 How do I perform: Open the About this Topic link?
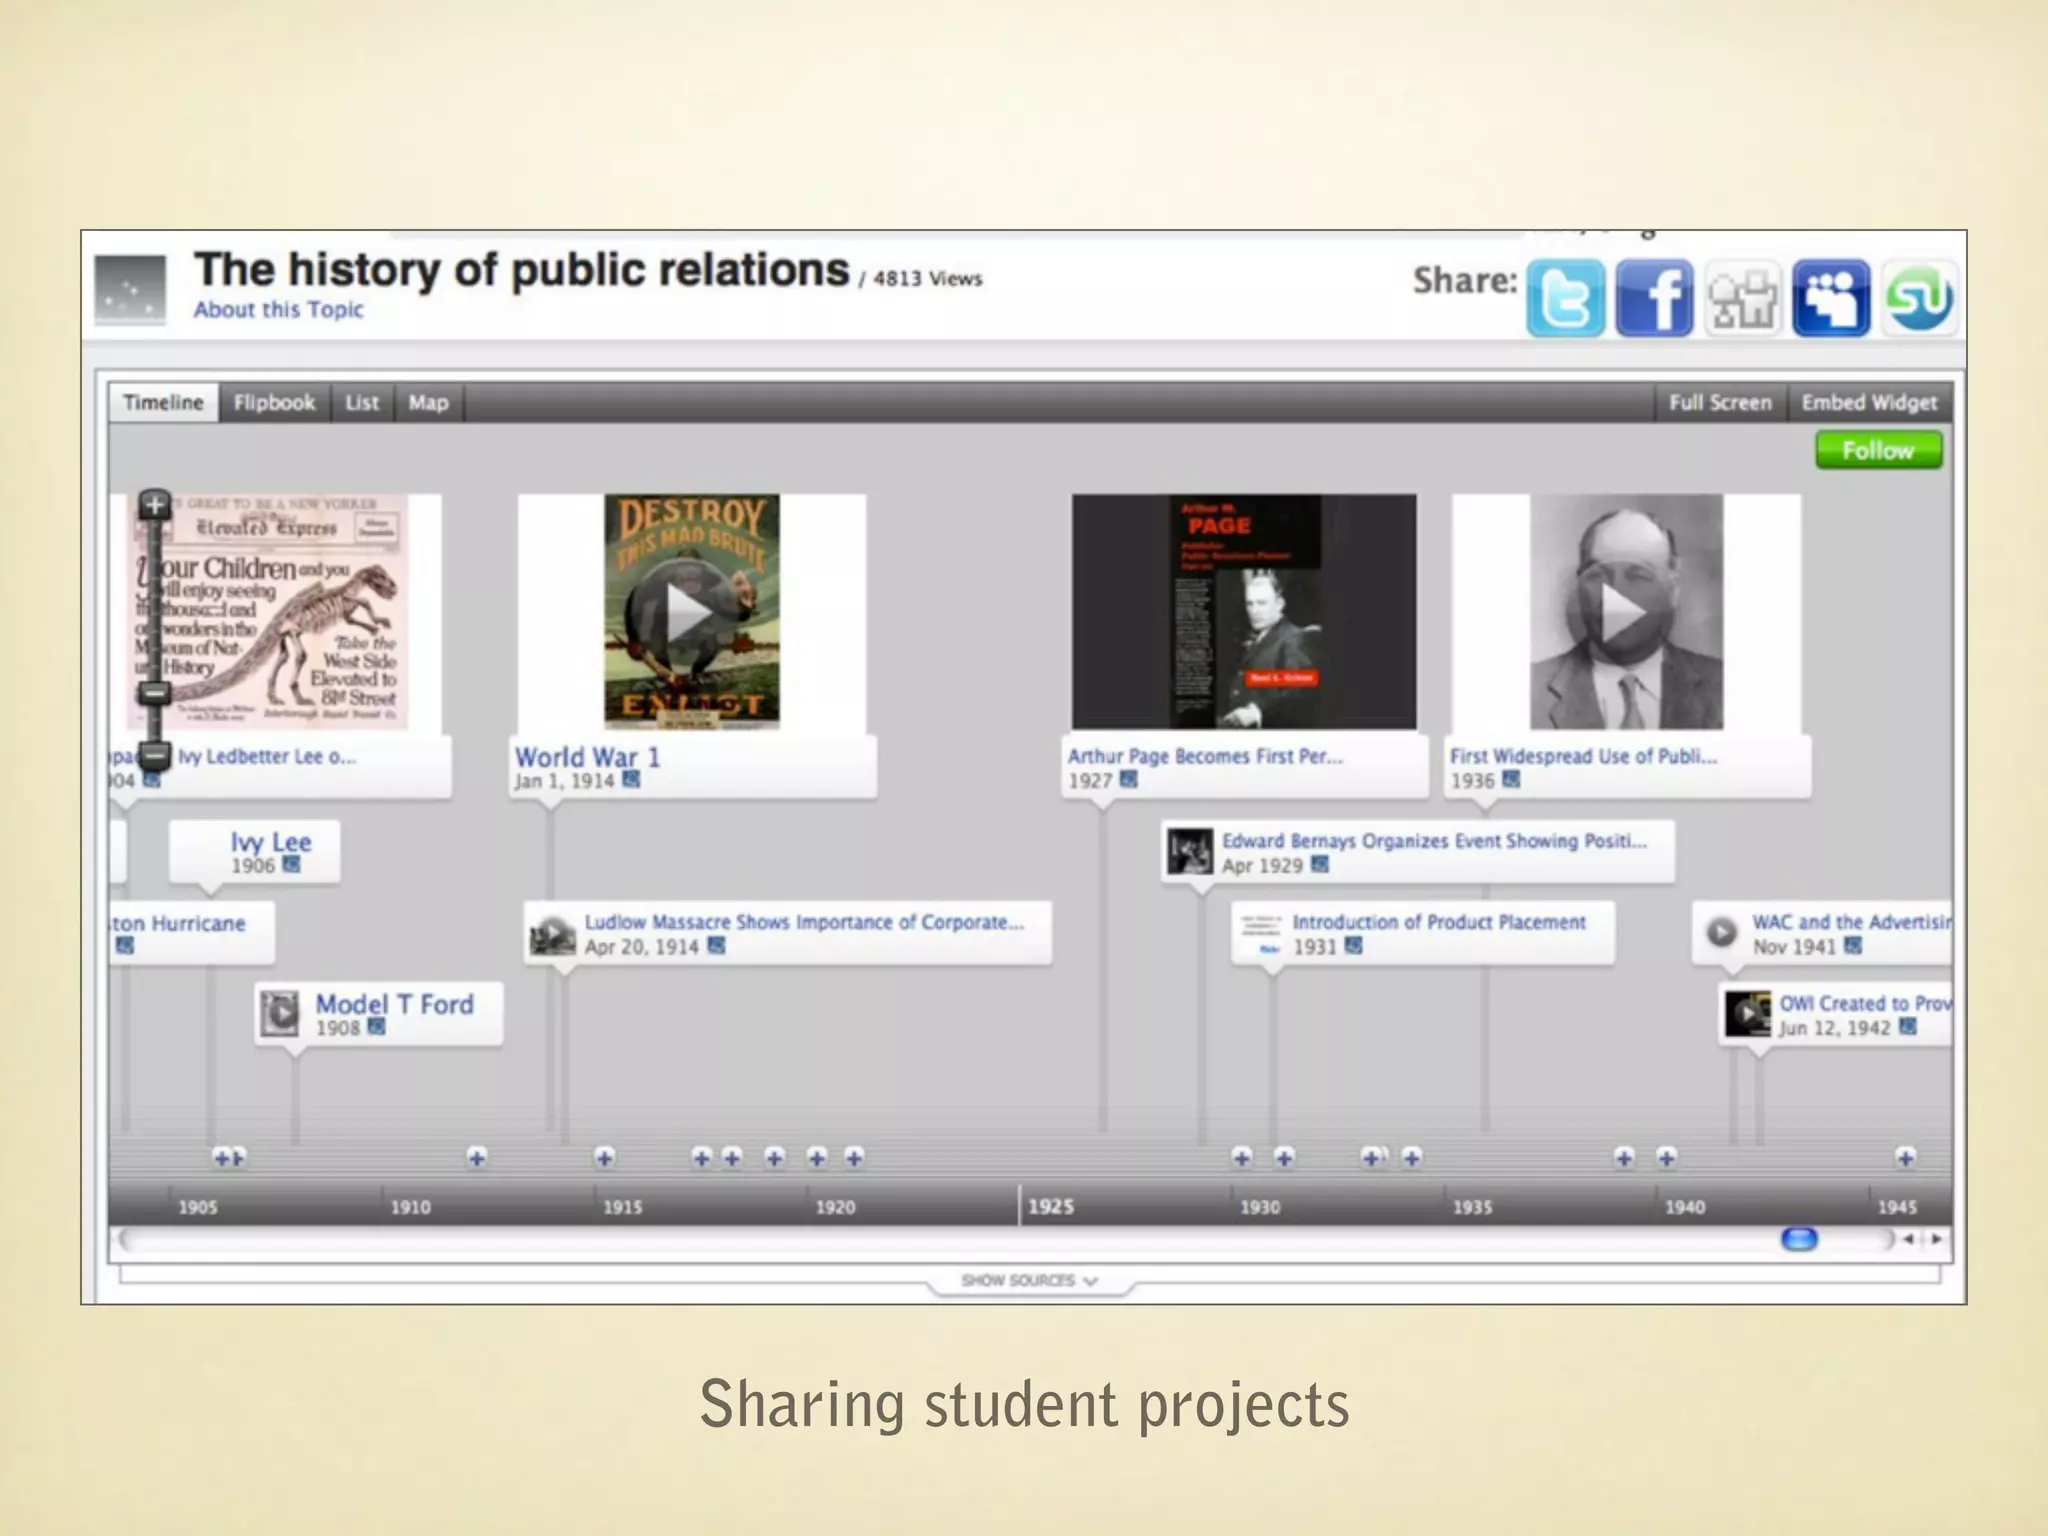click(278, 310)
